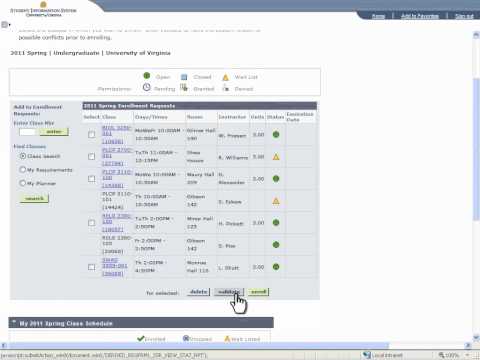Image resolution: width=480 pixels, height=360 pixels.
Task: Click the horizontal scrollbar right arrow
Action: tap(468, 346)
